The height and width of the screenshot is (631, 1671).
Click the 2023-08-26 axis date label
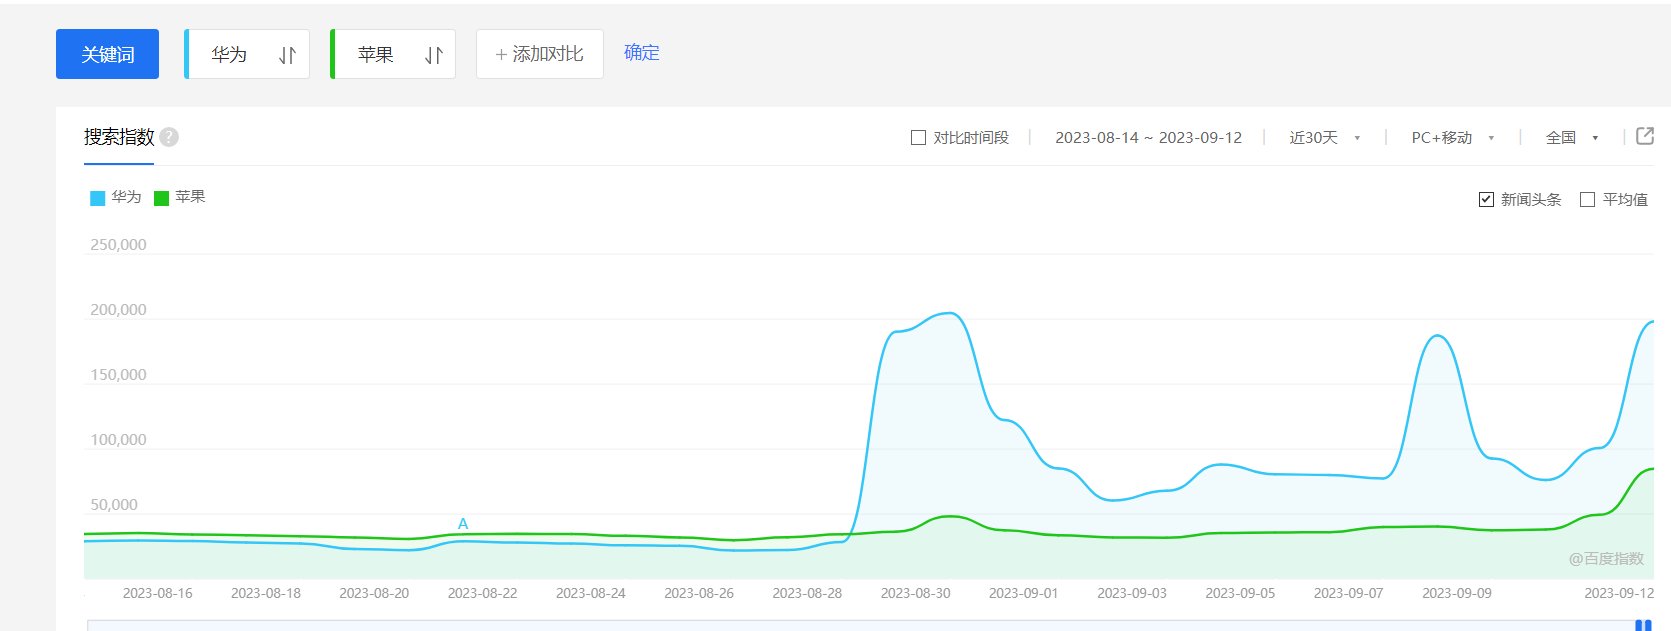(699, 593)
